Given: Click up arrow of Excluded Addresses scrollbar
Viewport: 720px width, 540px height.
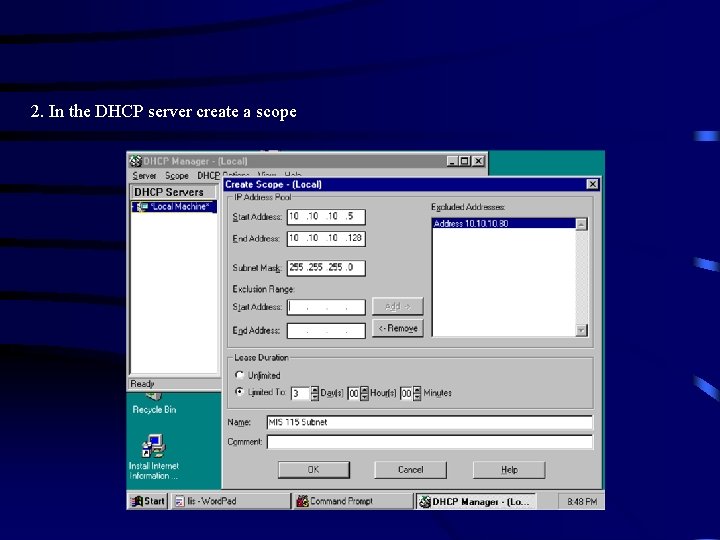Looking at the screenshot, I should click(581, 225).
